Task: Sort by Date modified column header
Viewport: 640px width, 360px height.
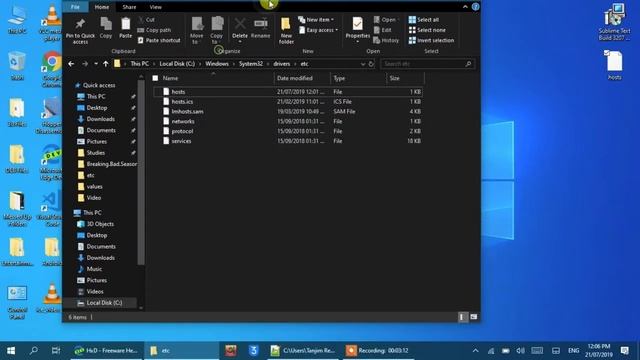Action: point(302,78)
